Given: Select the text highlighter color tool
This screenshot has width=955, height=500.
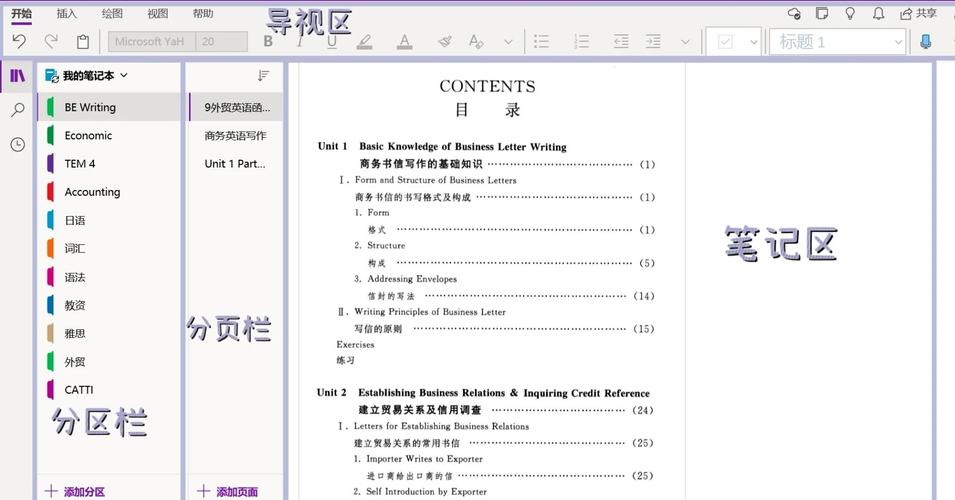Looking at the screenshot, I should point(364,41).
